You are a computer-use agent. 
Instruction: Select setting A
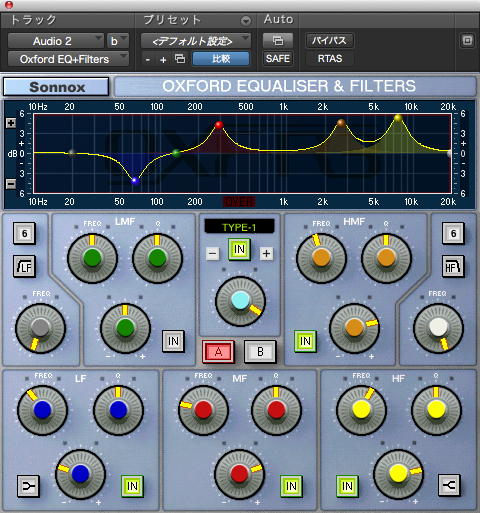click(218, 352)
